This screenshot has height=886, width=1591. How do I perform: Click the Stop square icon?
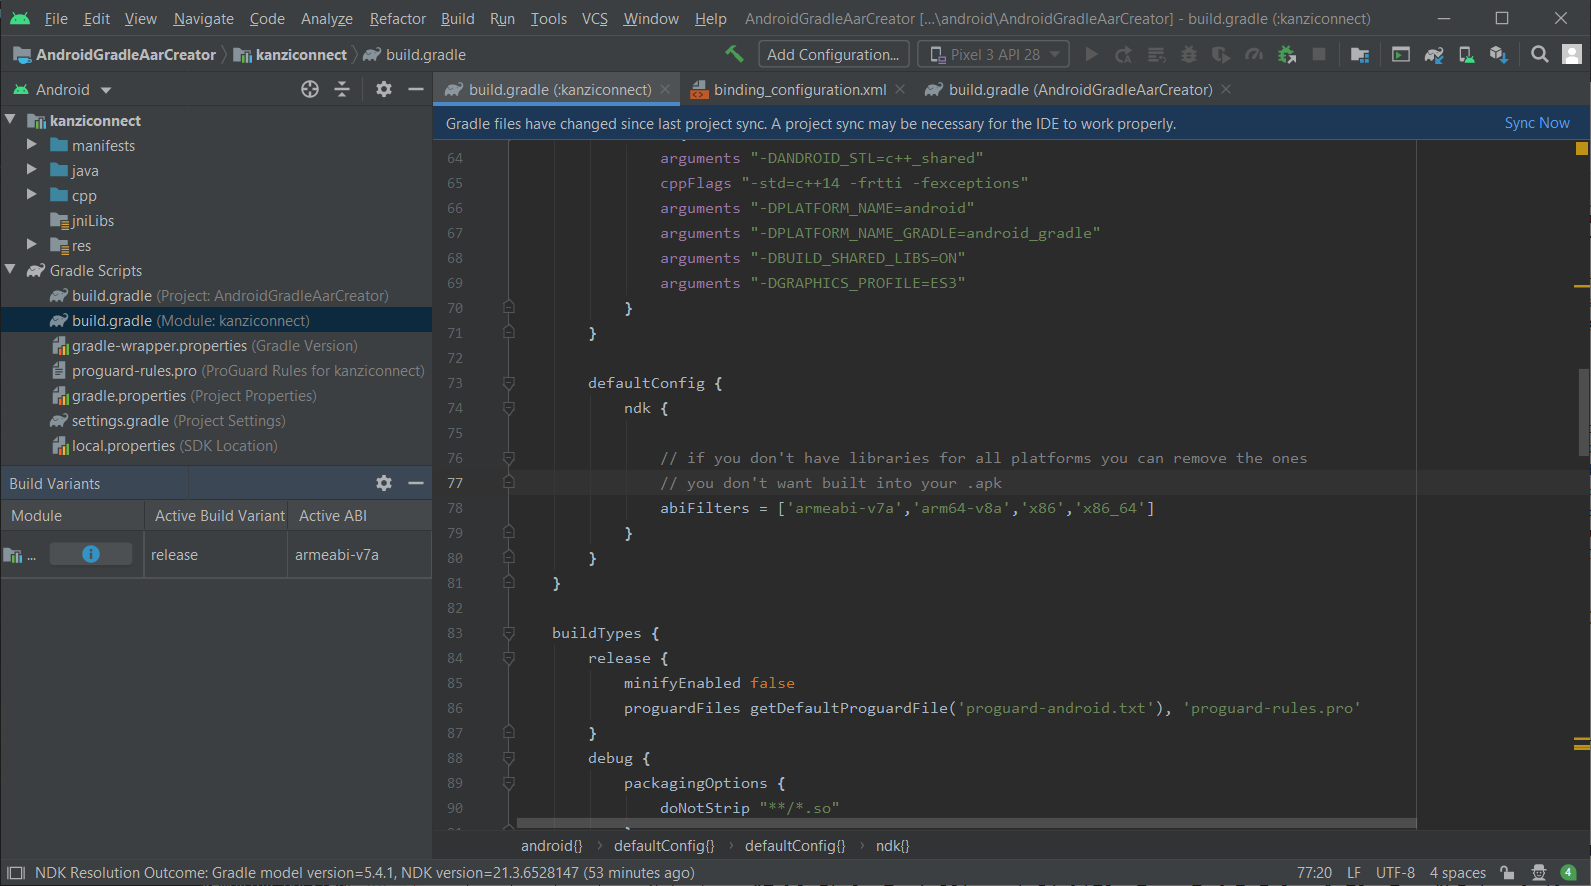[1319, 54]
